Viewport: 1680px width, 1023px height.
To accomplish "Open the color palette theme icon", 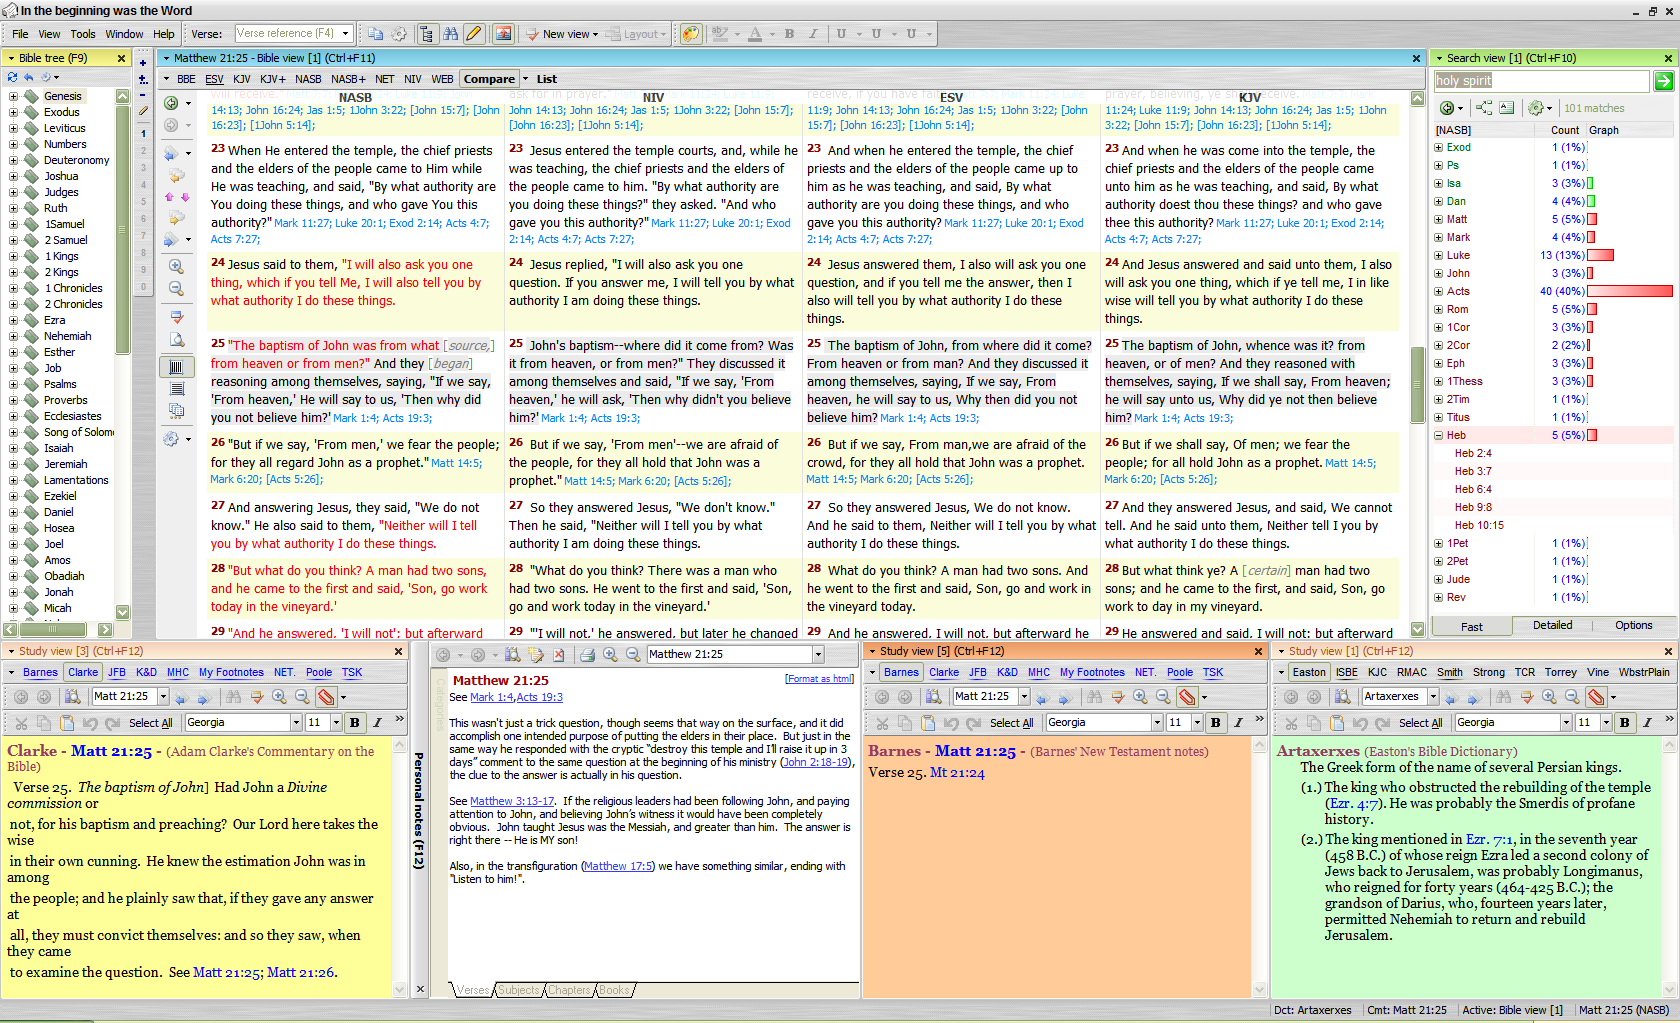I will tap(691, 34).
